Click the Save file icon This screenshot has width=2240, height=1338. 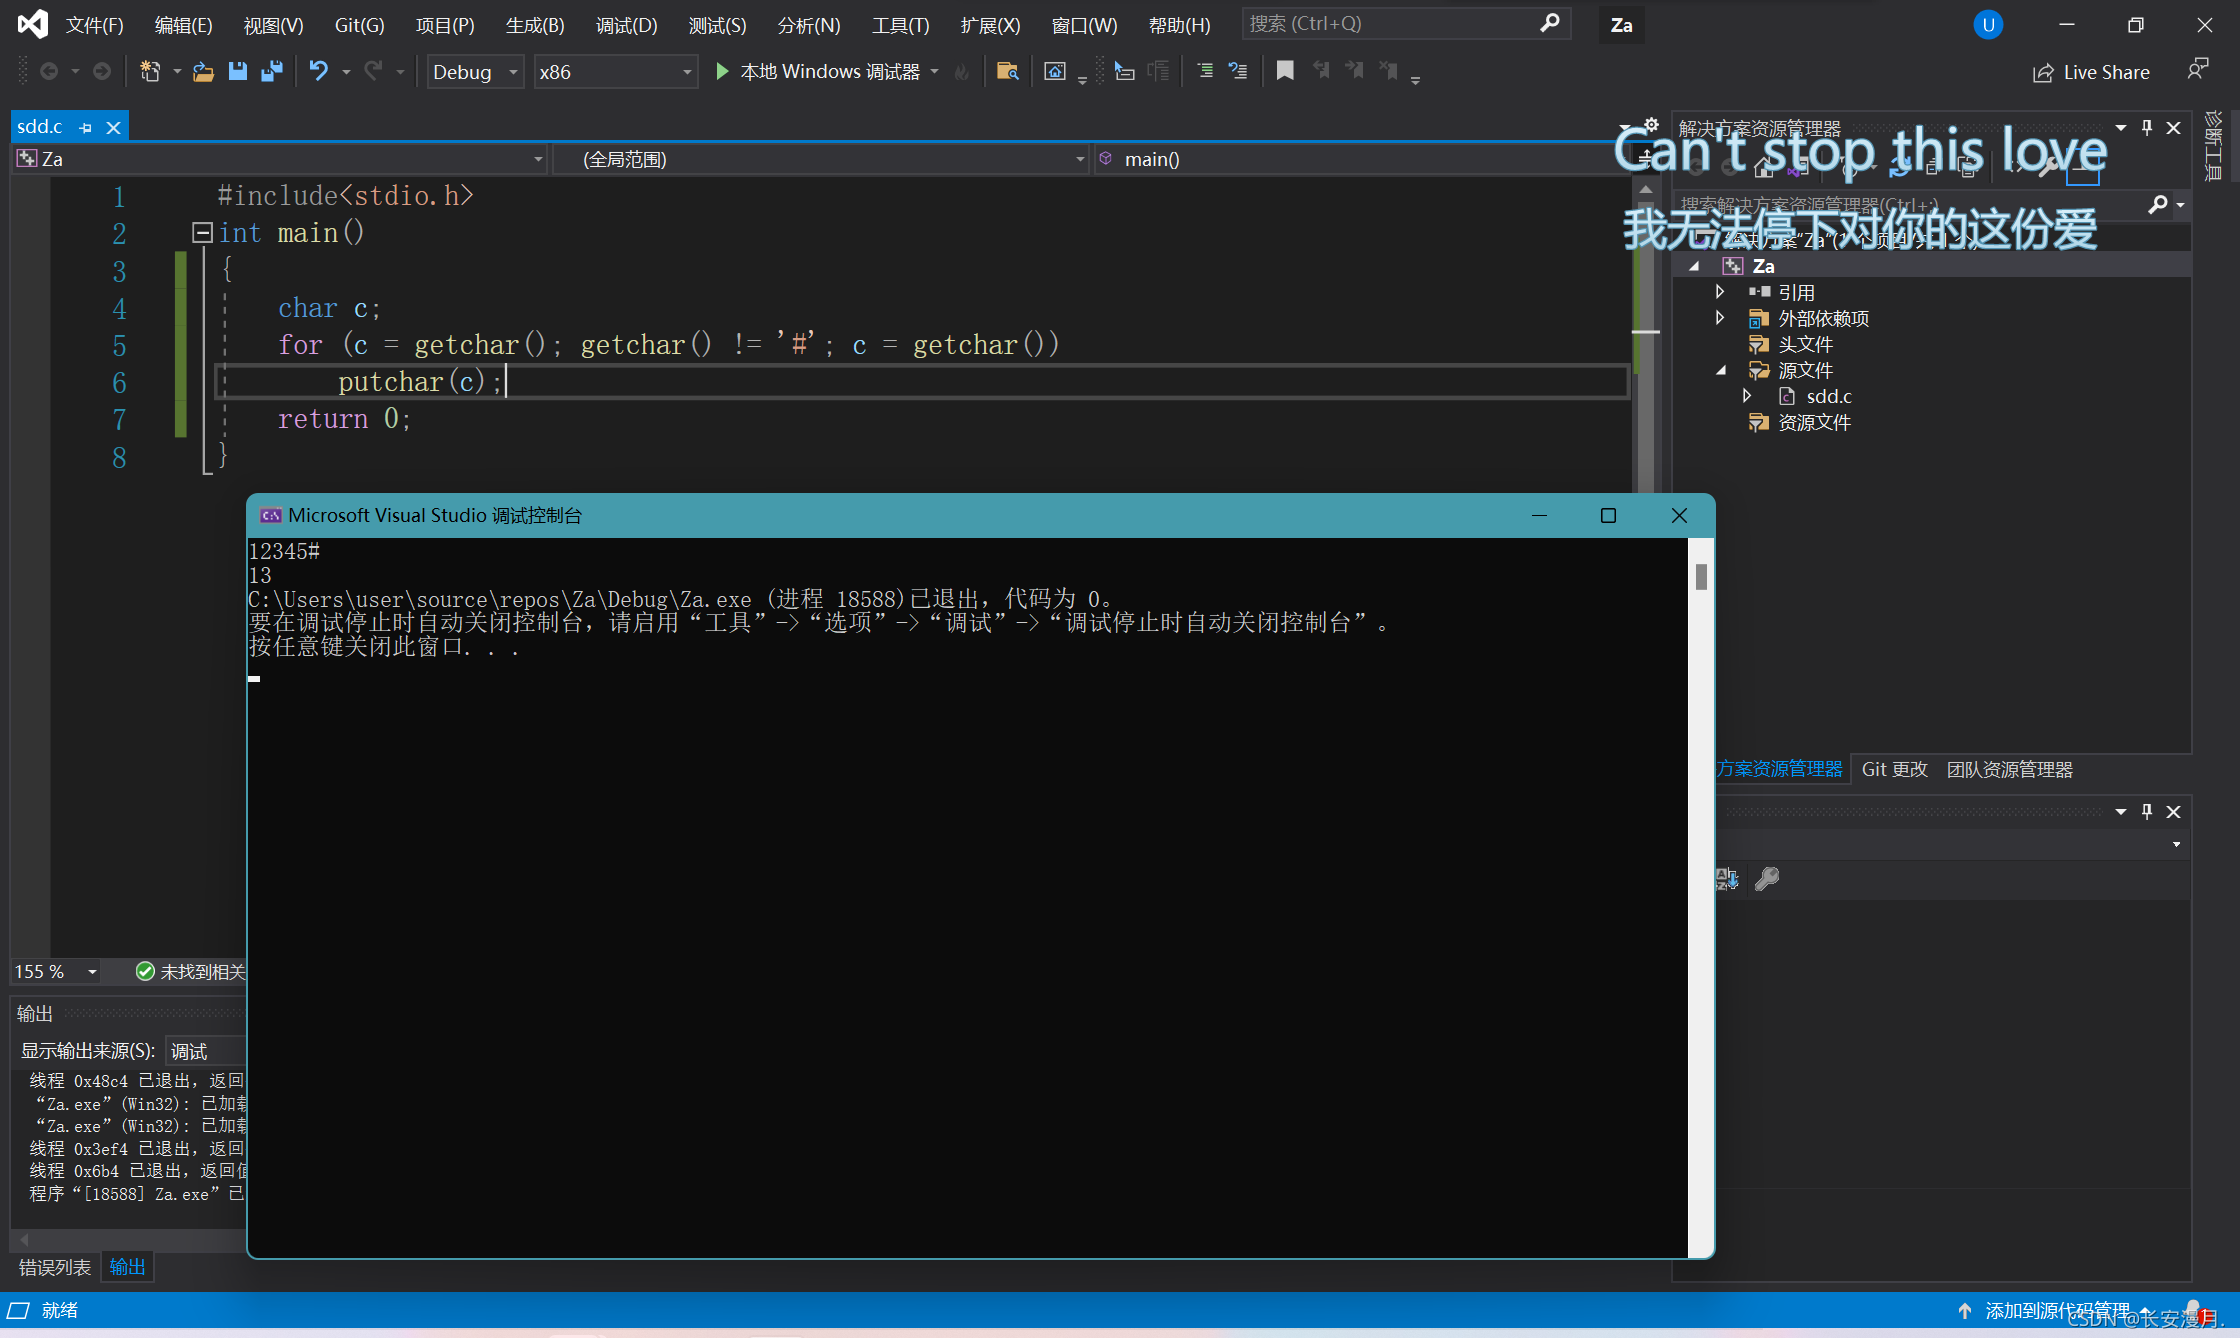pos(238,71)
